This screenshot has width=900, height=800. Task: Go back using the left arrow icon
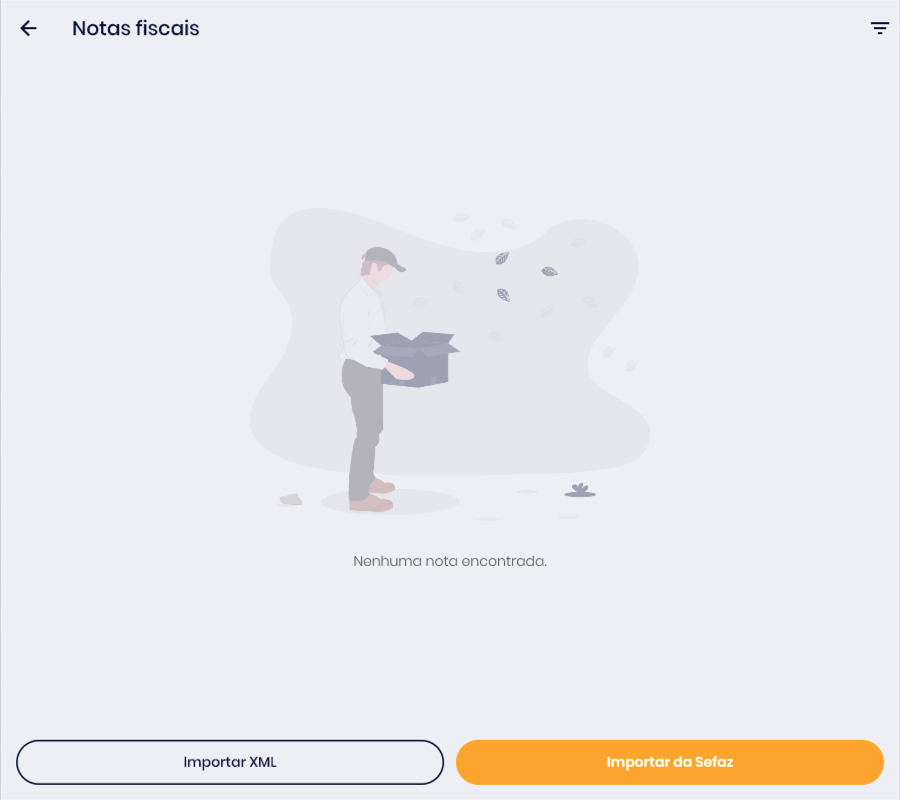point(28,28)
